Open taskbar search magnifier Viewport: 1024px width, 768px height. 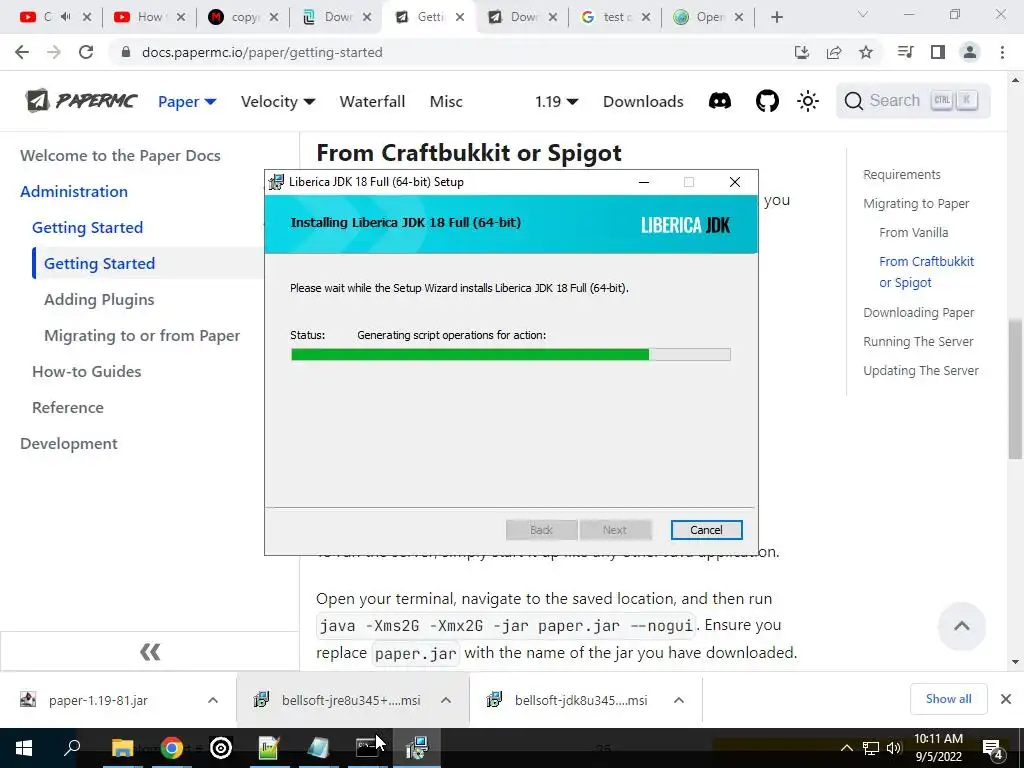tap(72, 748)
